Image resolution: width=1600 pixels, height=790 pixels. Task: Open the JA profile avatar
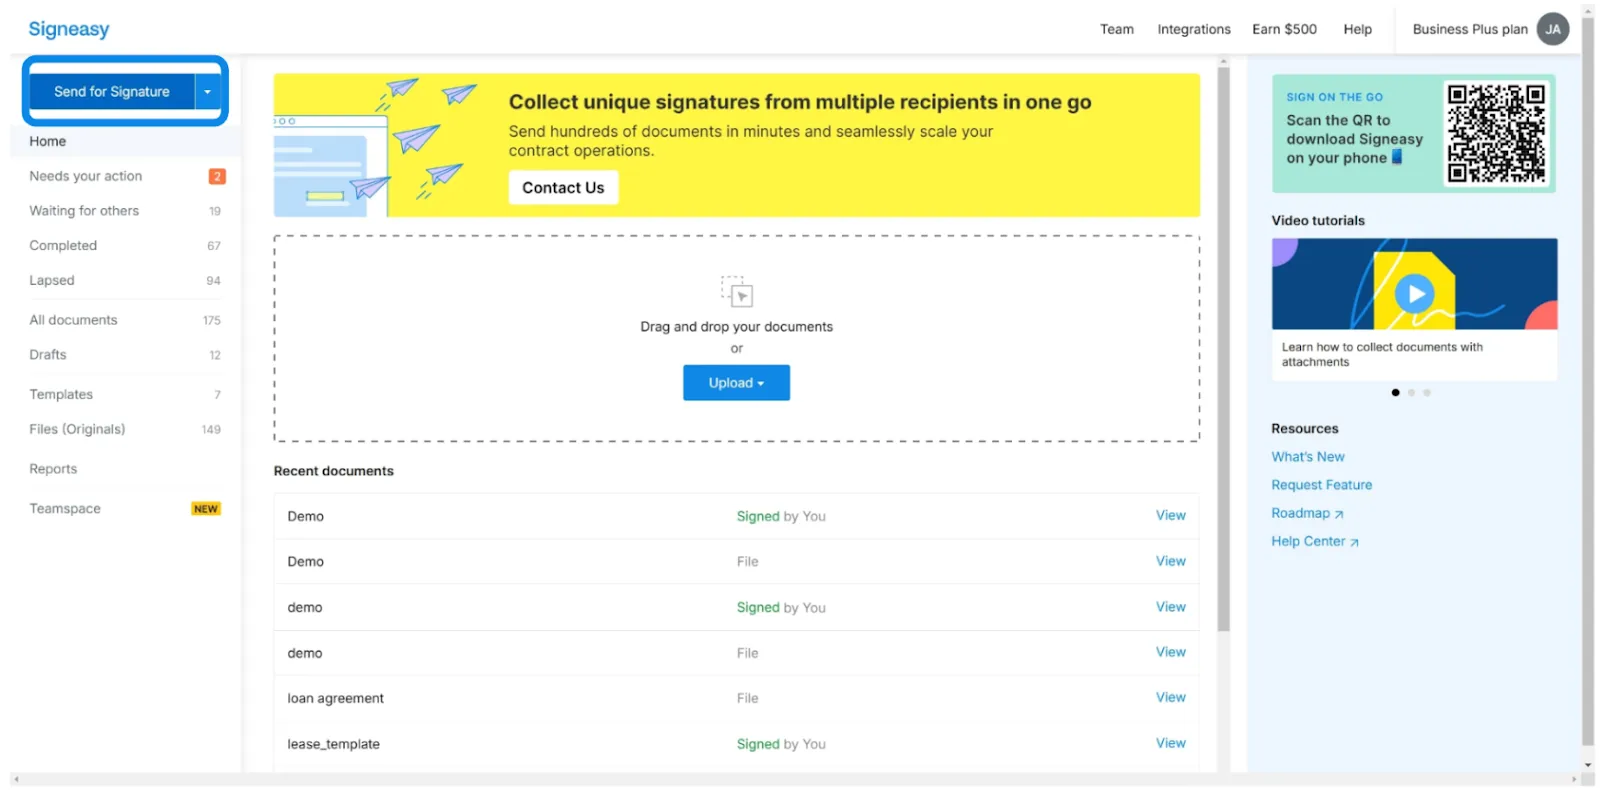pos(1552,29)
